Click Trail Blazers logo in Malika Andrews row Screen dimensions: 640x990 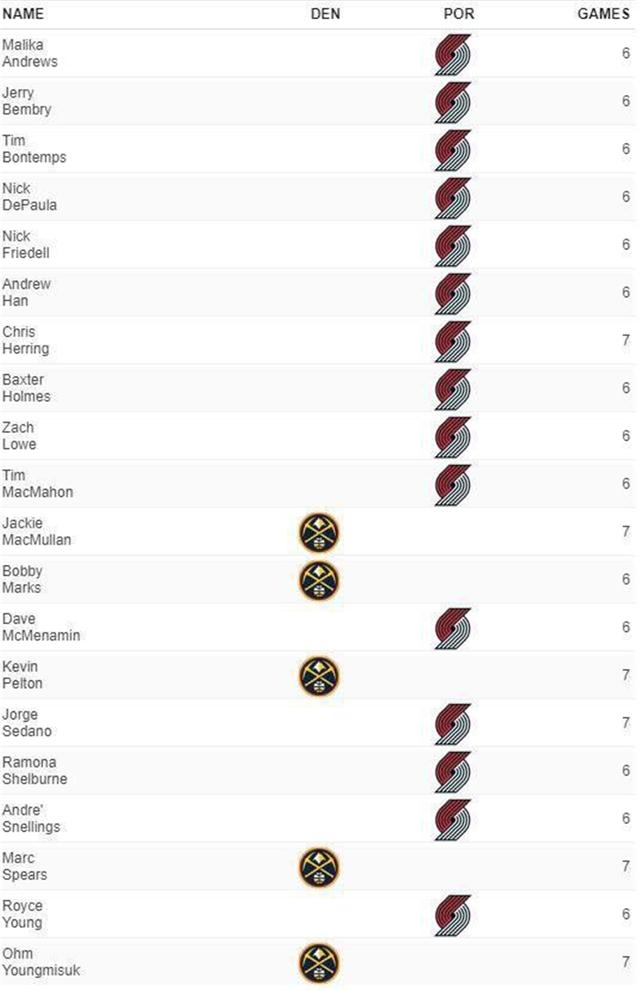(453, 54)
